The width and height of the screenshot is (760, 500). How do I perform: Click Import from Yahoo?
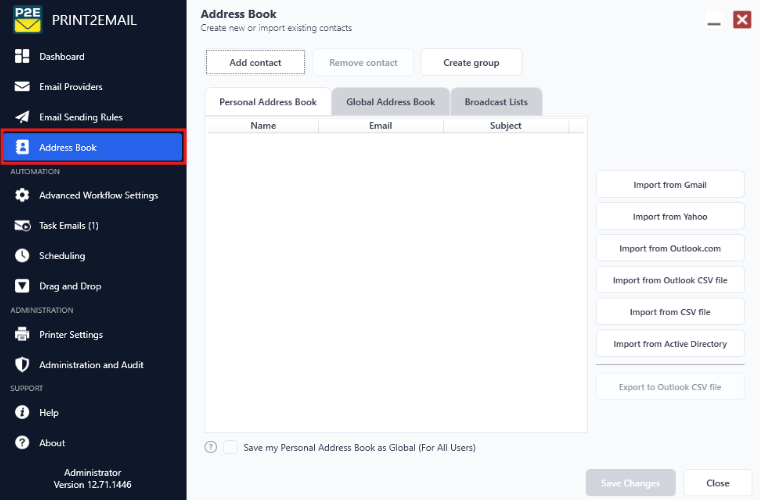(x=669, y=216)
